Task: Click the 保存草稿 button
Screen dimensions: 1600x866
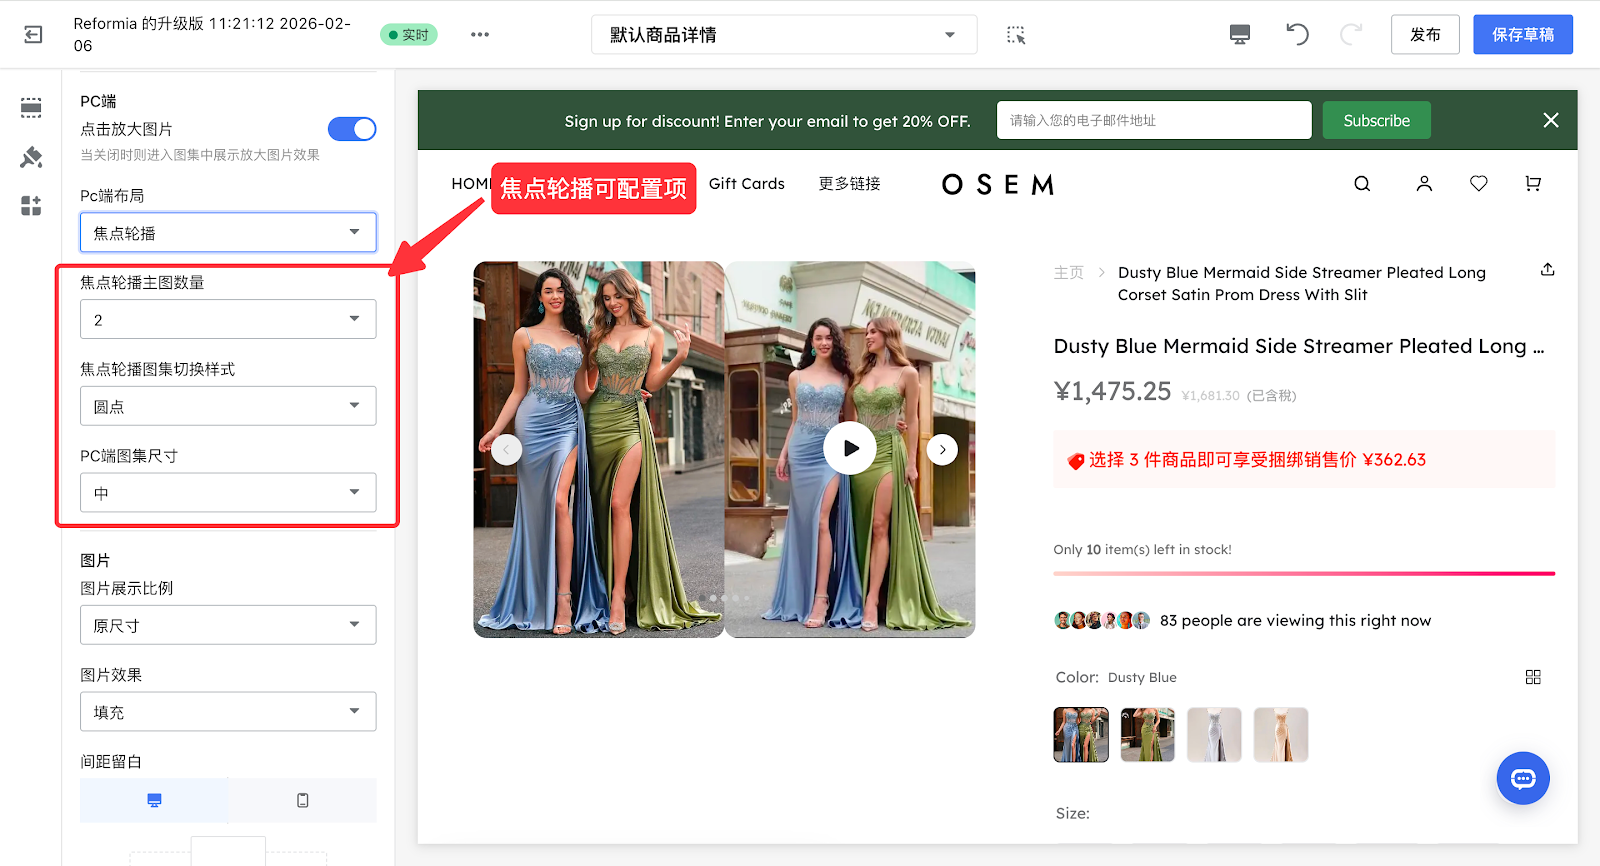Action: pyautogui.click(x=1522, y=35)
